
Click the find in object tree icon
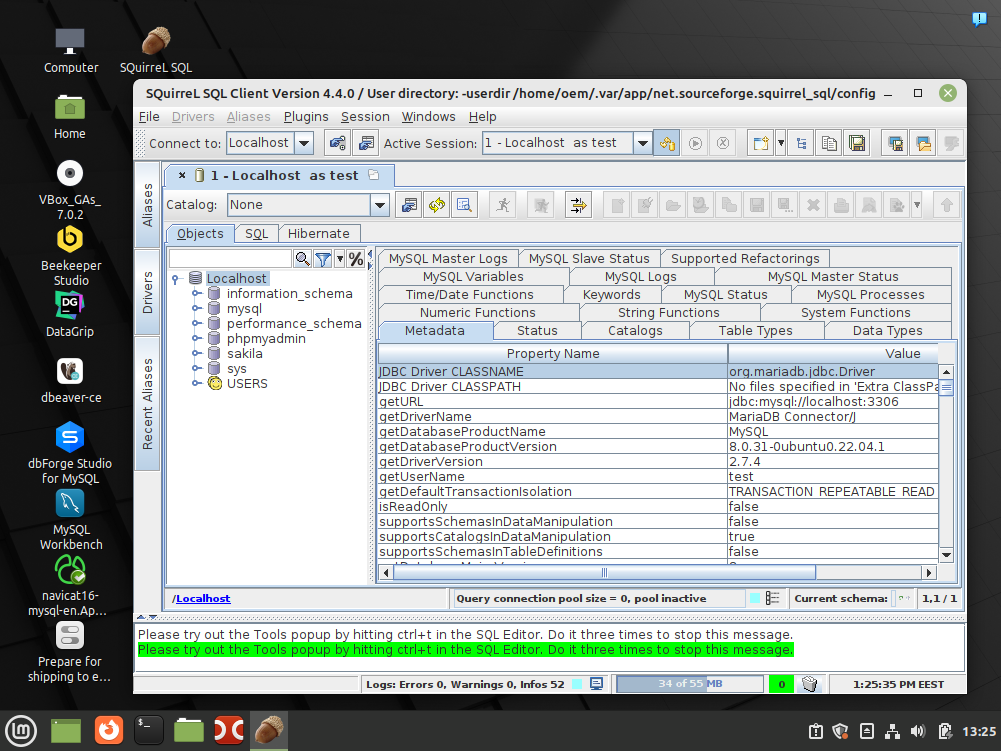[x=464, y=205]
